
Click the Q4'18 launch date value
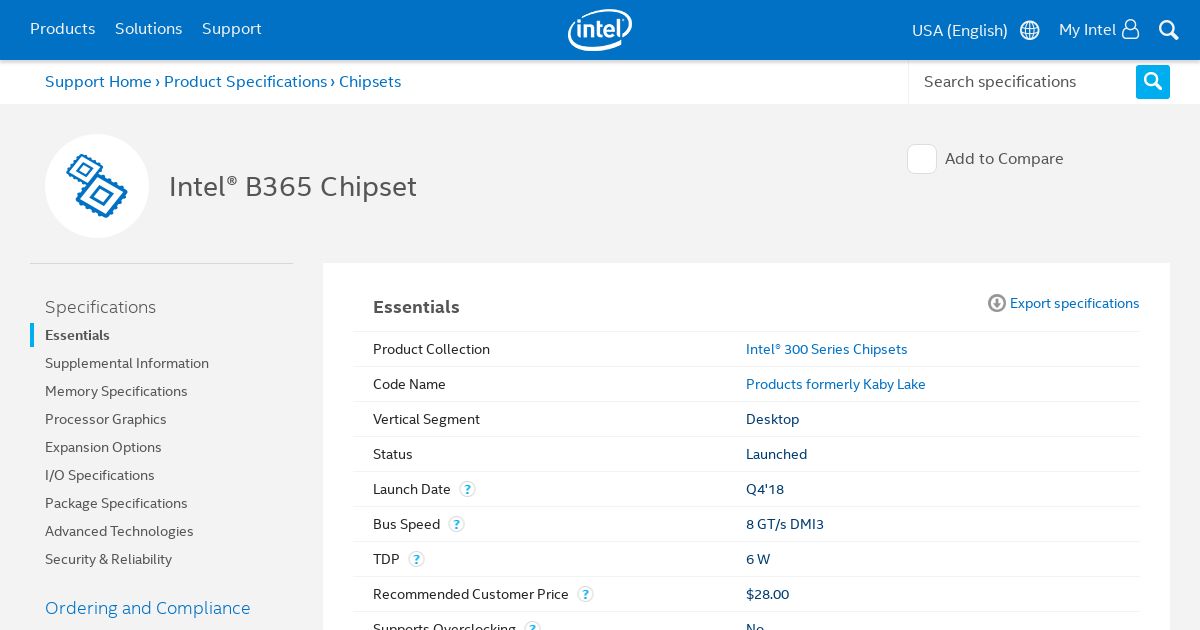coord(765,489)
